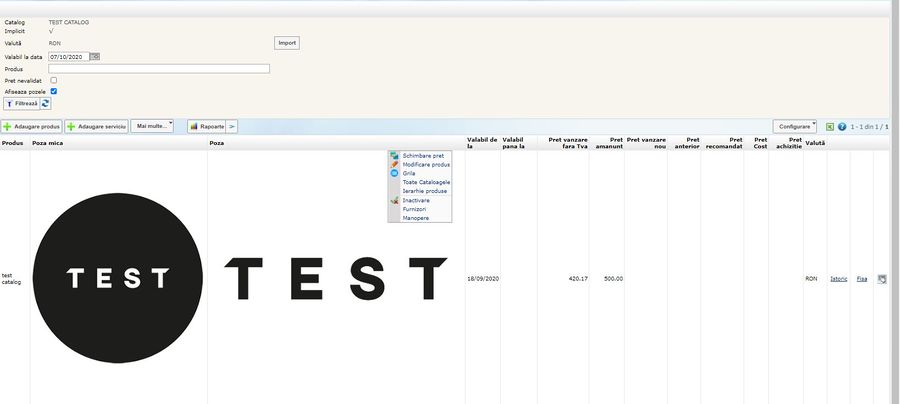900x404 pixels.
Task: Select Inactivare from the context menu
Action: [416, 200]
